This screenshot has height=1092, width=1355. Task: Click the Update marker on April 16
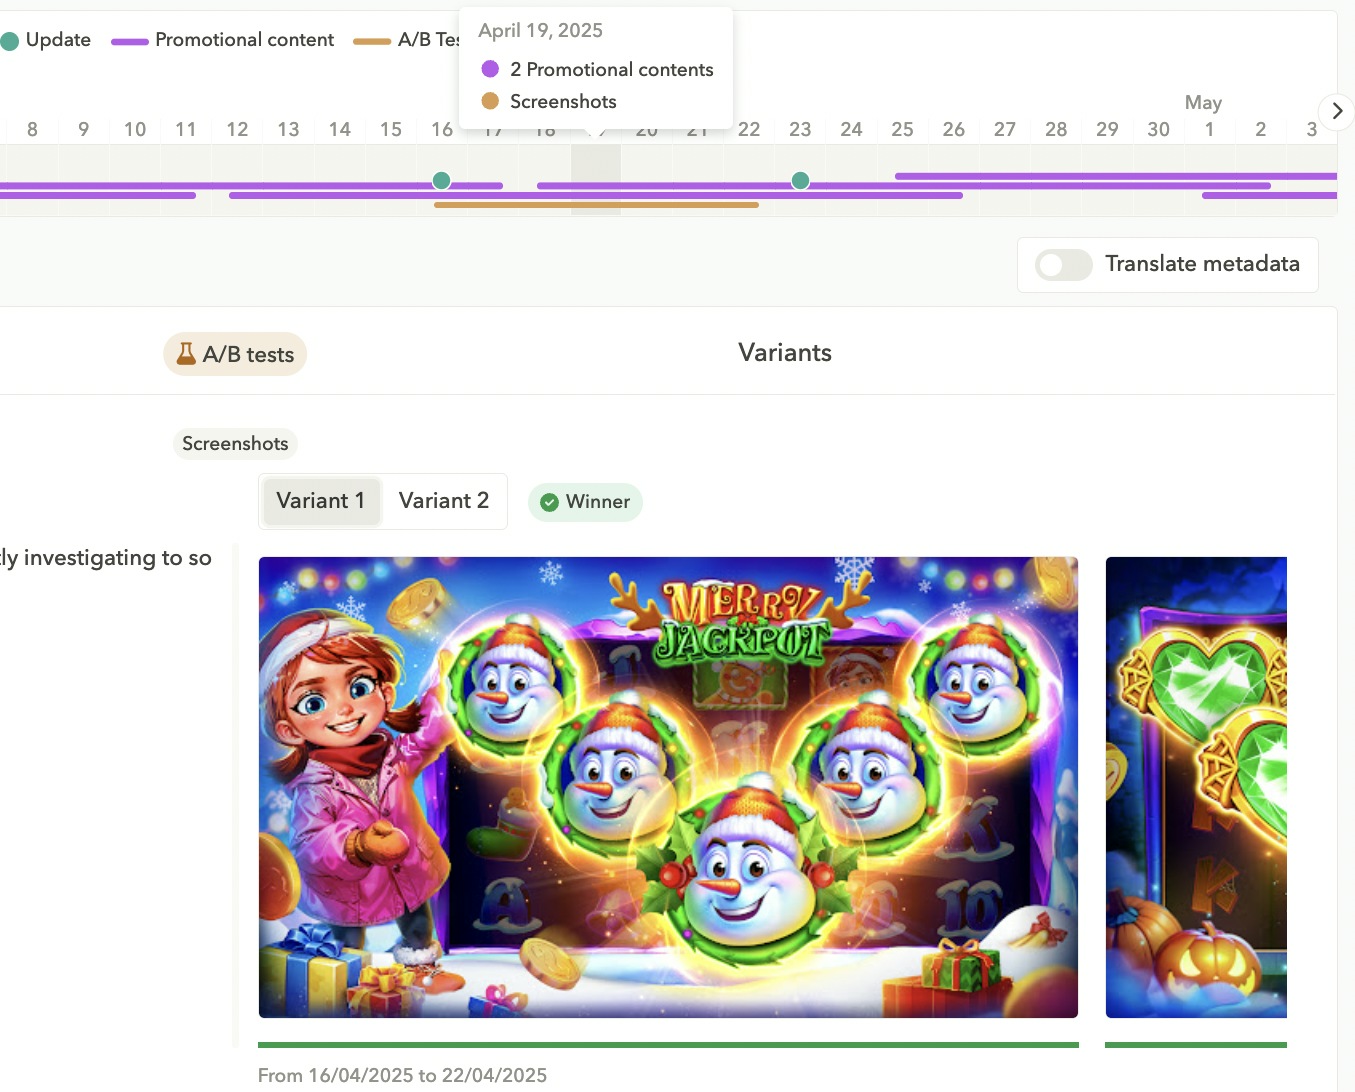coord(441,181)
